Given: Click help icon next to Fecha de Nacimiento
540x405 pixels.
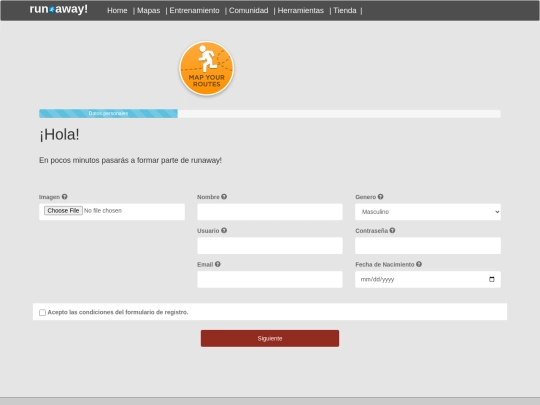Looking at the screenshot, I should point(419,264).
